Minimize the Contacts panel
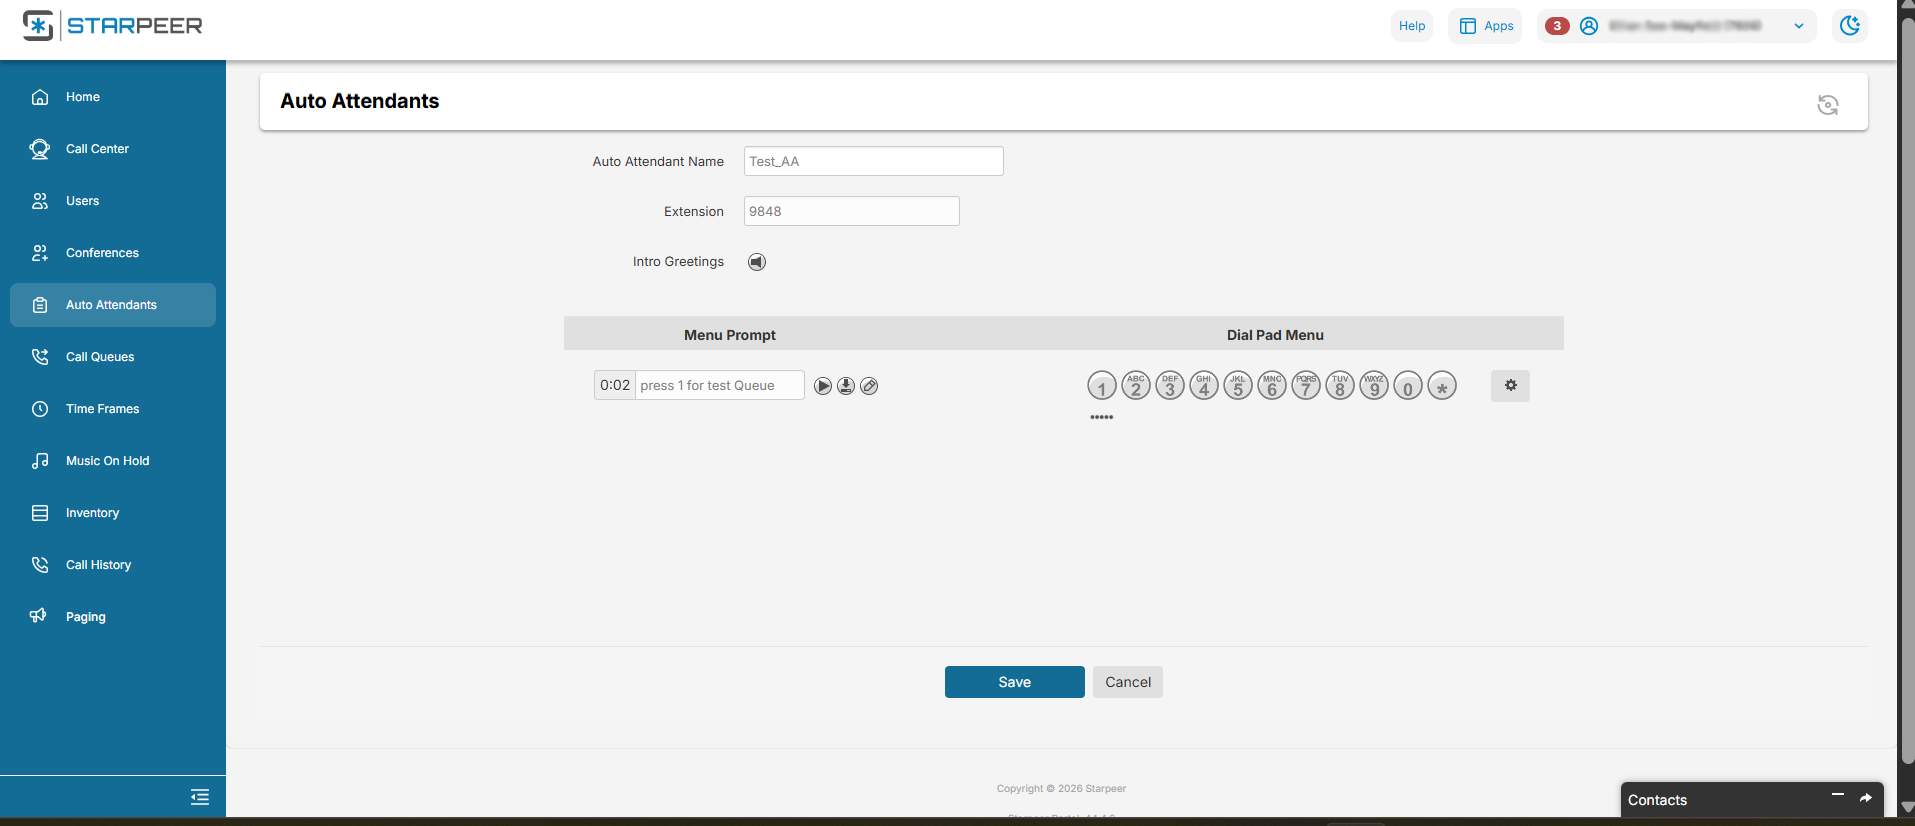The image size is (1915, 826). point(1837,795)
